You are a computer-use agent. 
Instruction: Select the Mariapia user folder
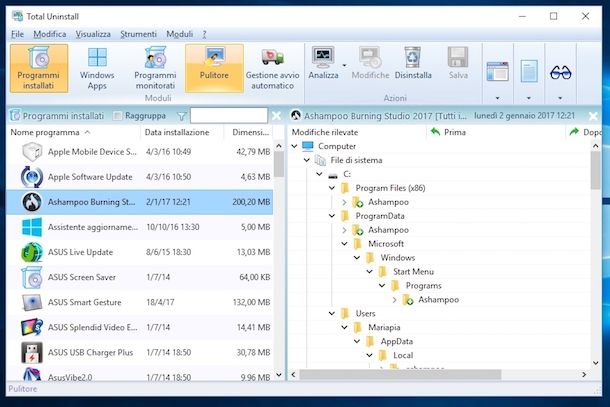pos(384,328)
